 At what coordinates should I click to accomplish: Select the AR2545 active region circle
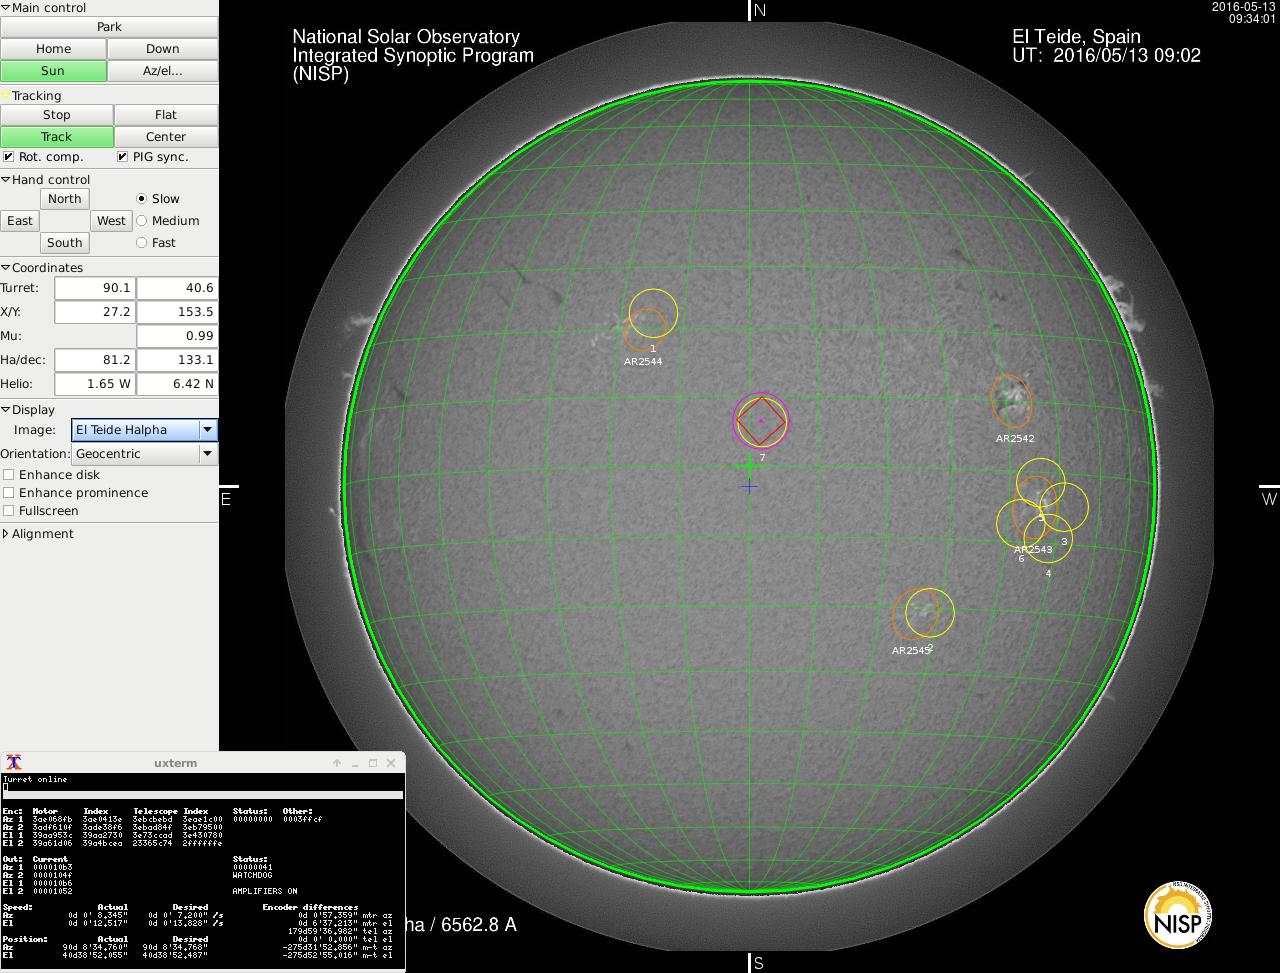pyautogui.click(x=916, y=614)
